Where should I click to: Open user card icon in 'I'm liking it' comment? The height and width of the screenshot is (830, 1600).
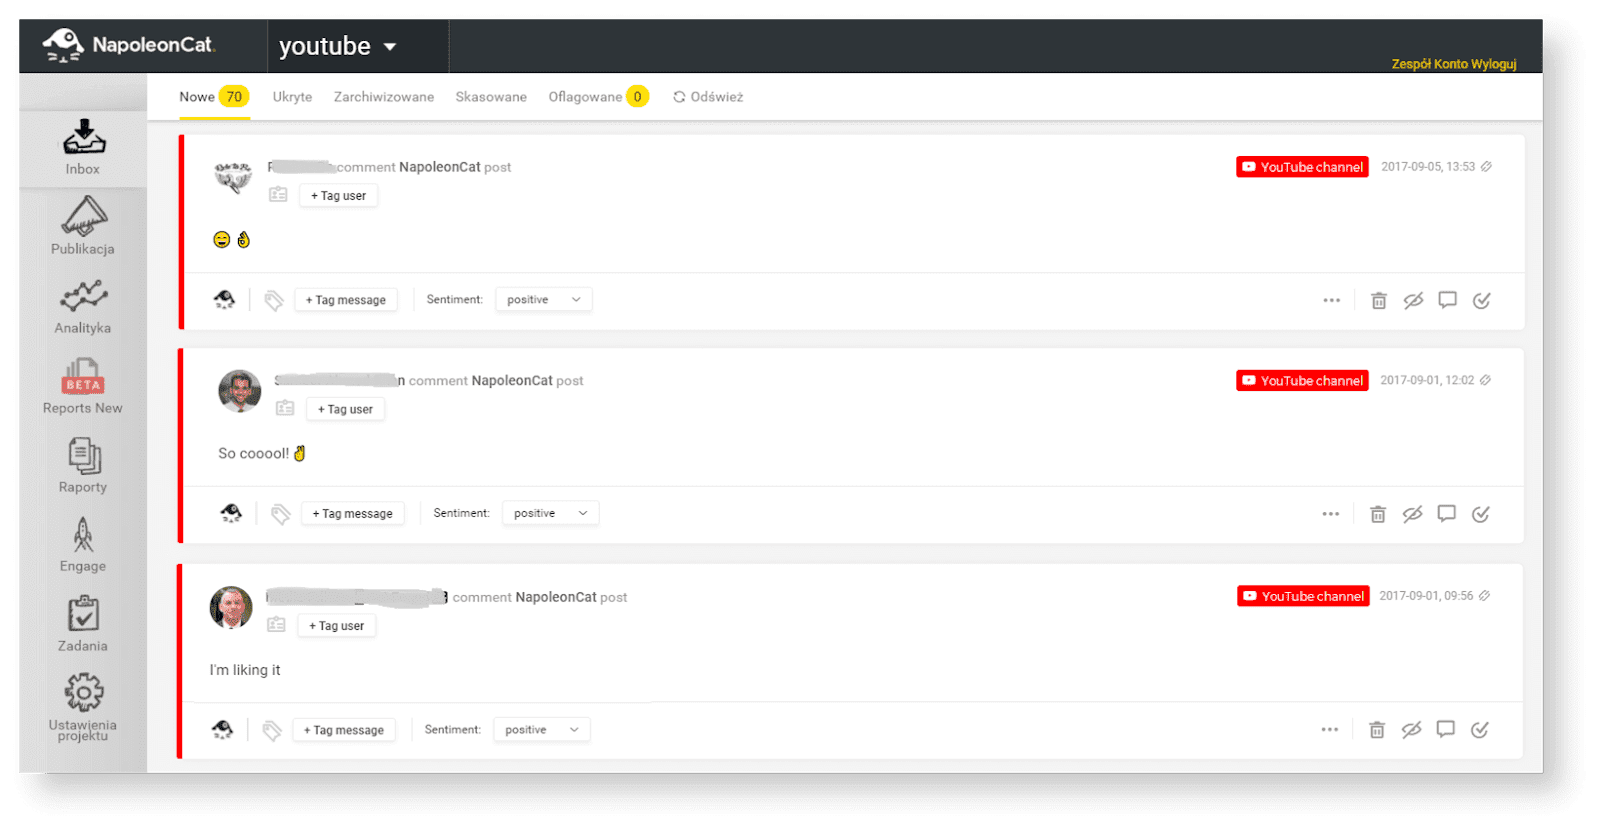[276, 625]
